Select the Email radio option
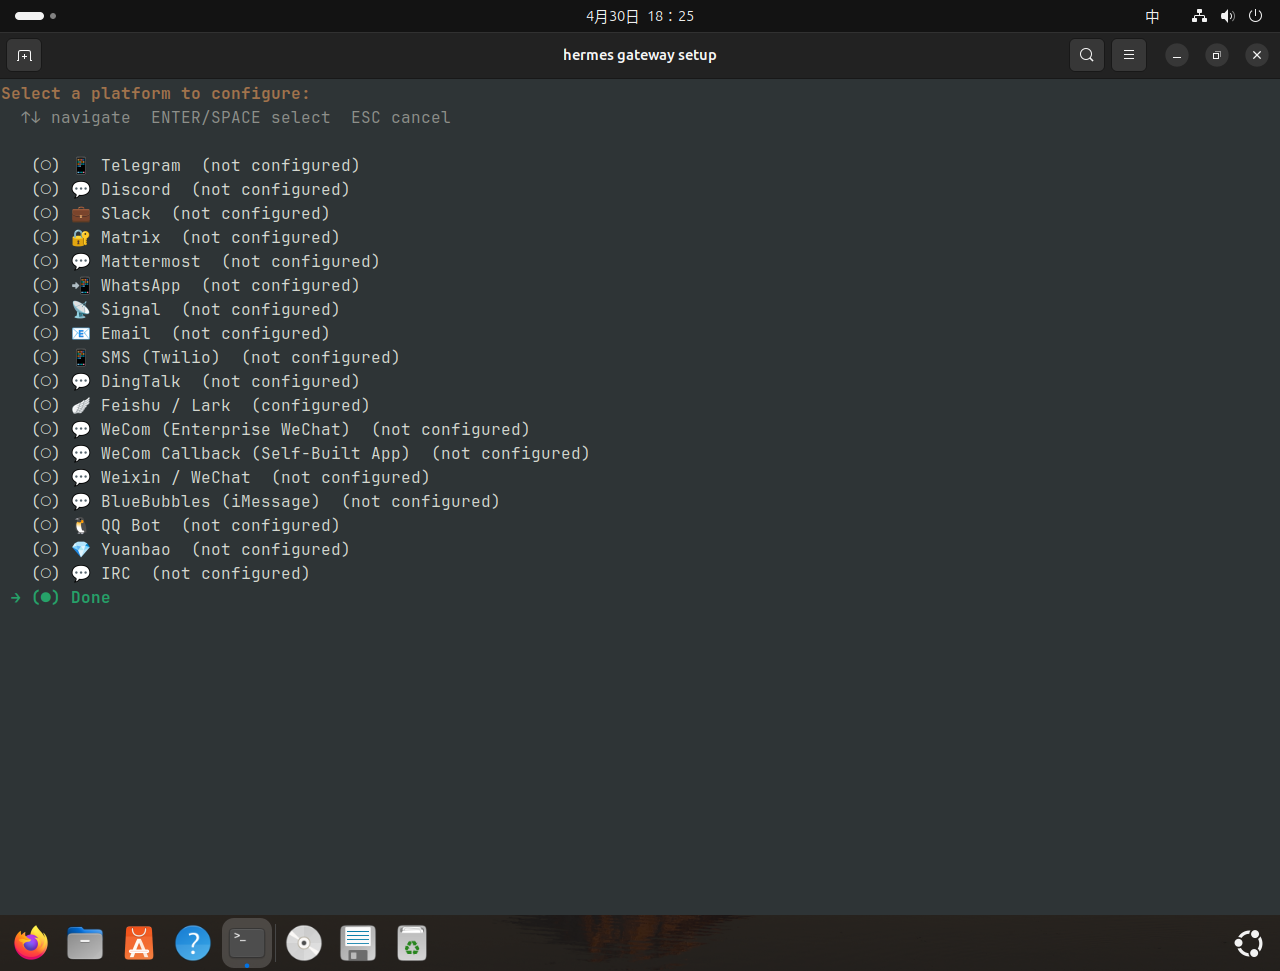 point(46,334)
